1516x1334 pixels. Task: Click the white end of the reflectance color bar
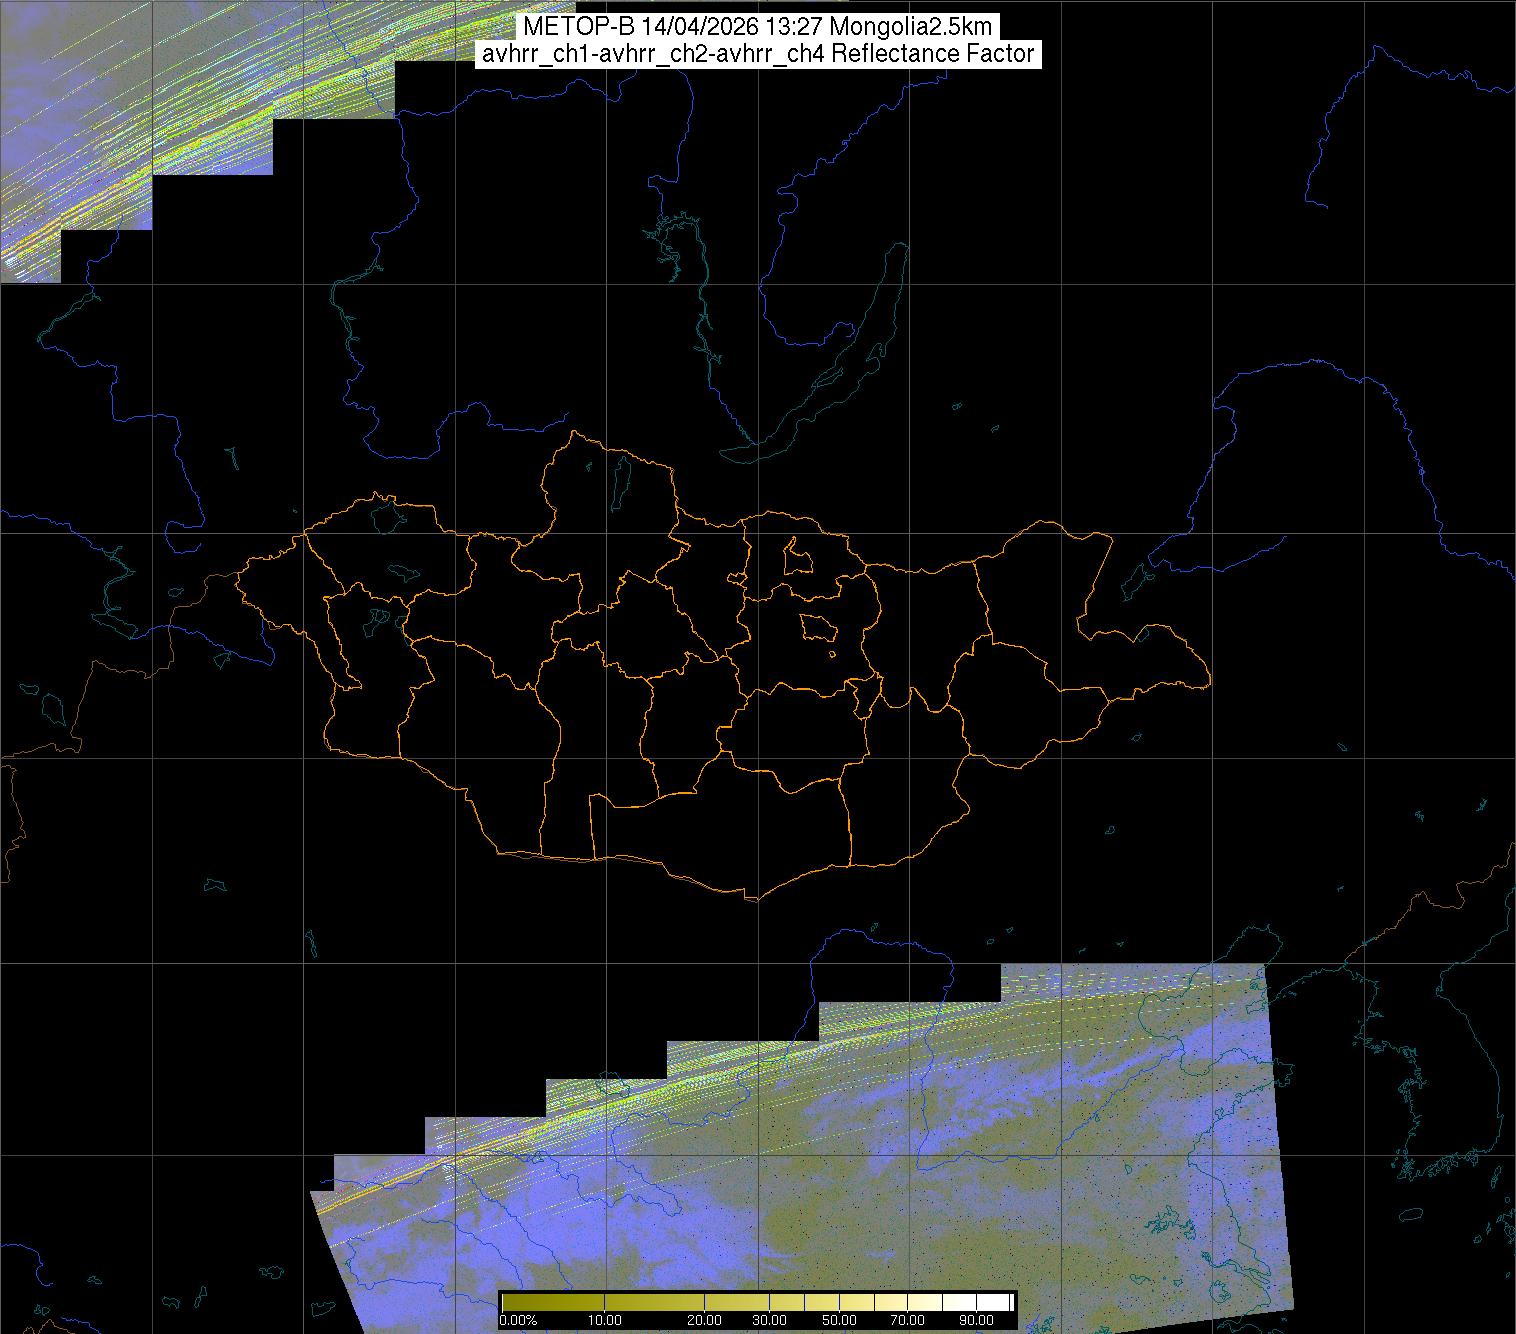point(1003,1302)
